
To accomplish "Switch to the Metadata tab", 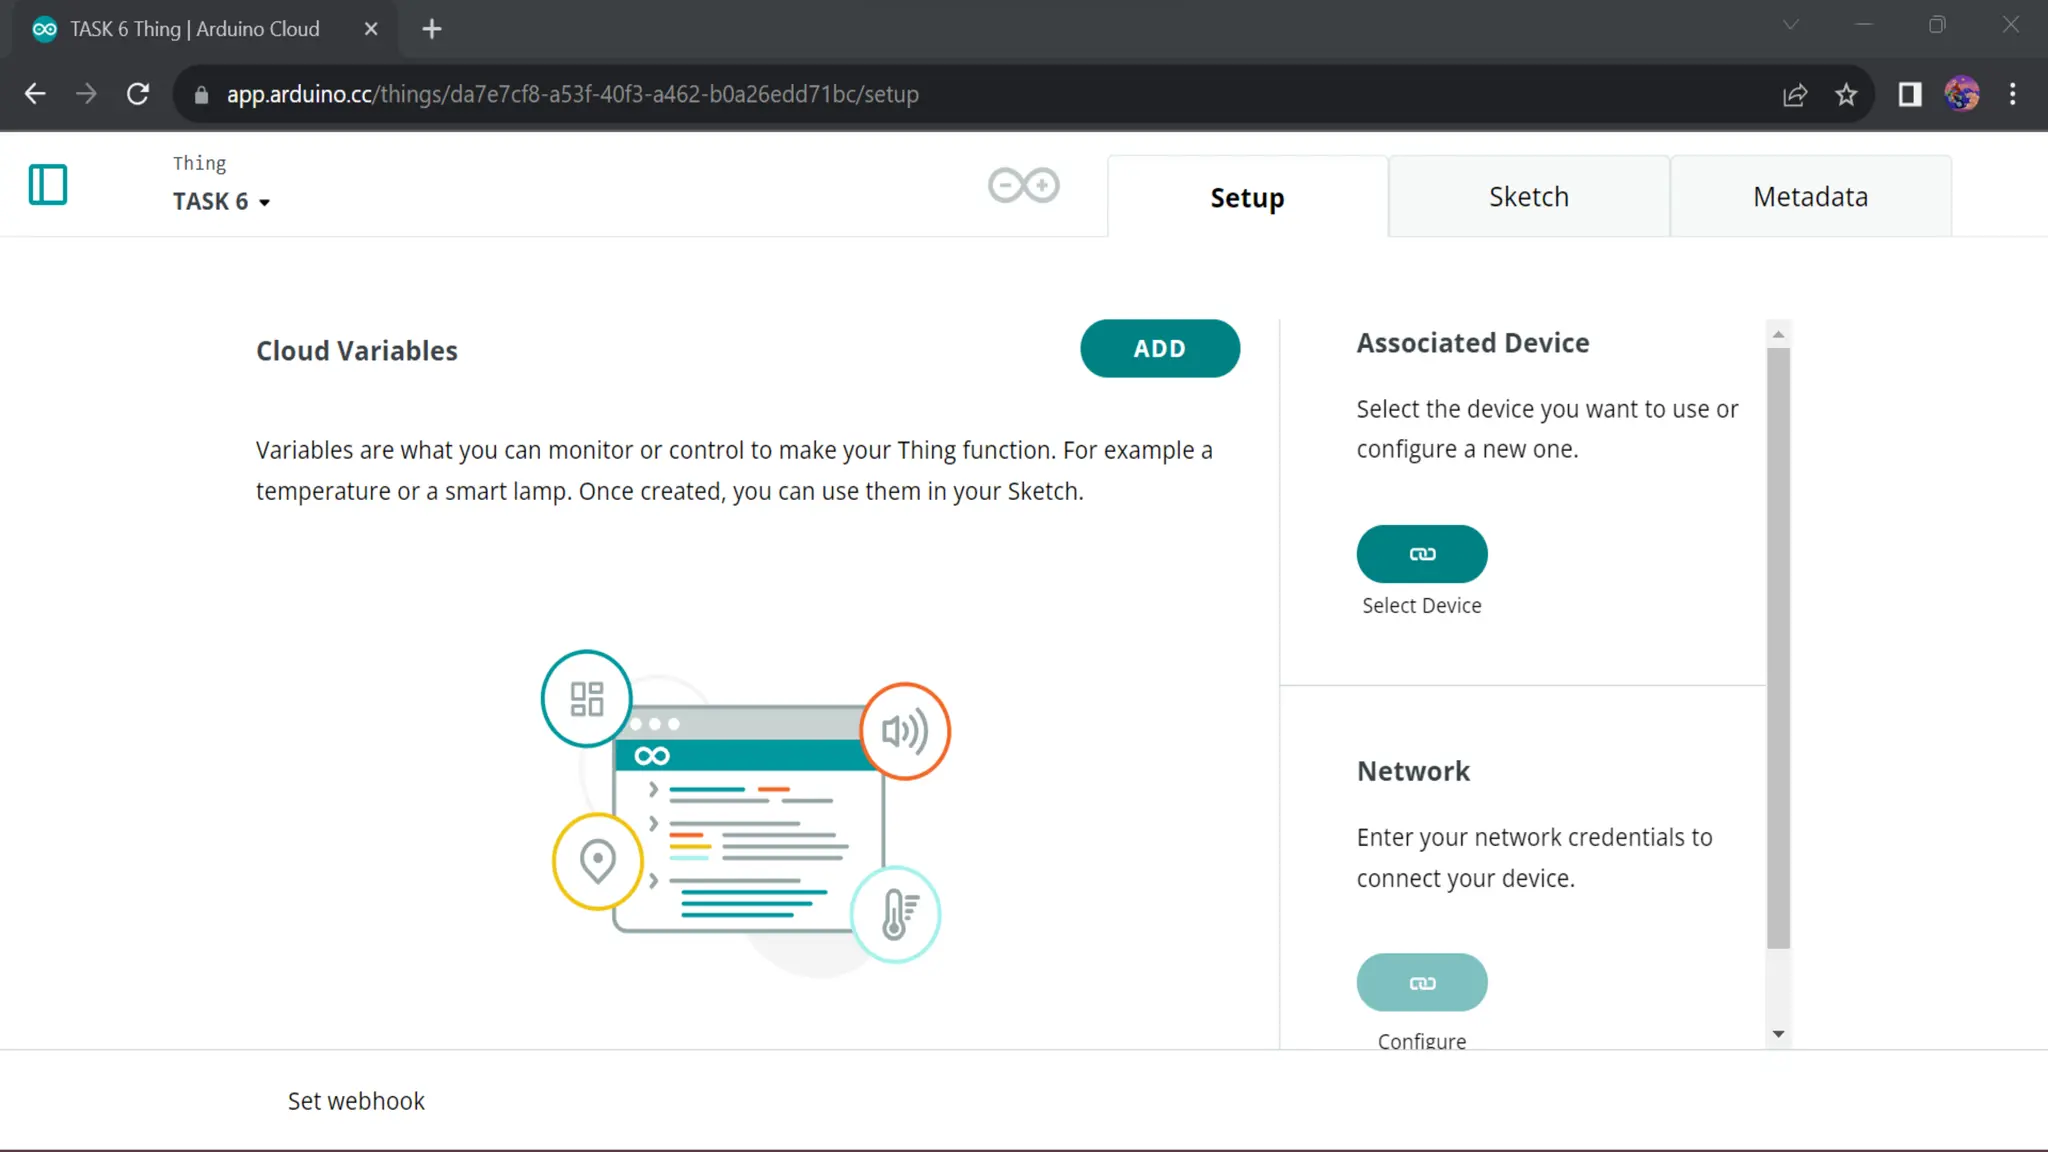I will pos(1810,197).
